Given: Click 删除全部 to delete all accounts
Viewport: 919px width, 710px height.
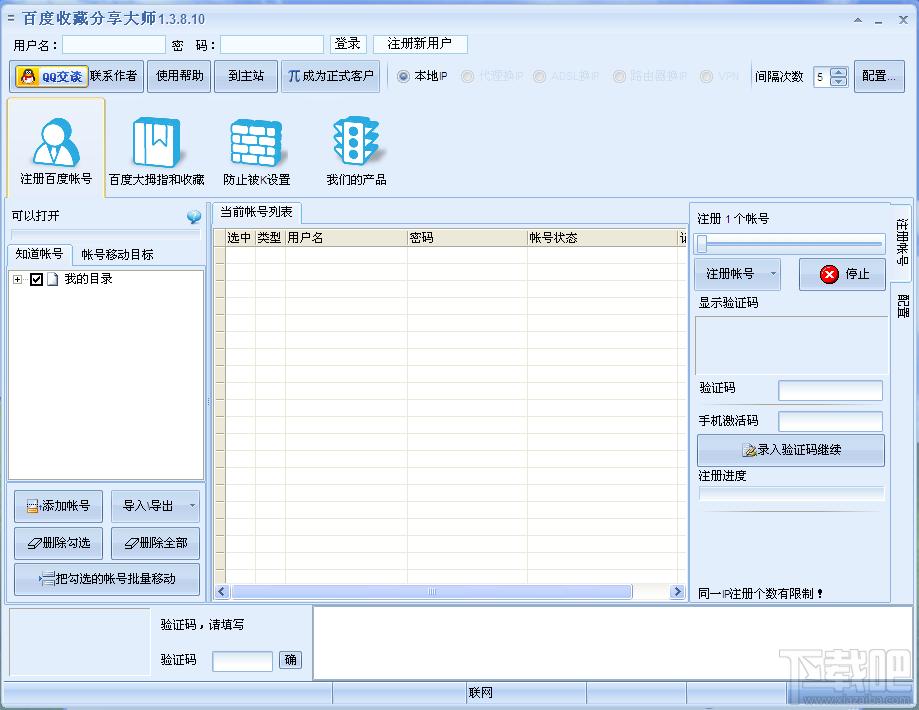Looking at the screenshot, I should 155,542.
